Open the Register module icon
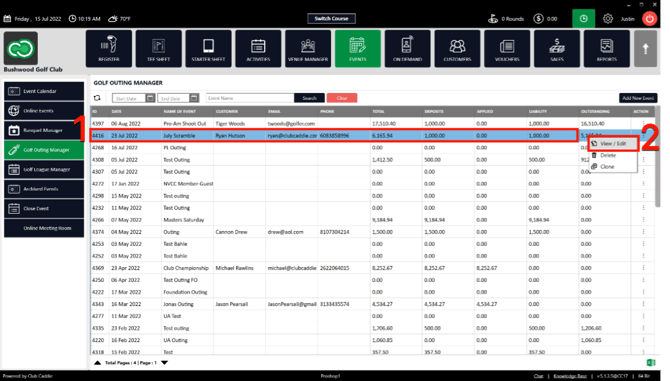The image size is (670, 381). click(109, 48)
